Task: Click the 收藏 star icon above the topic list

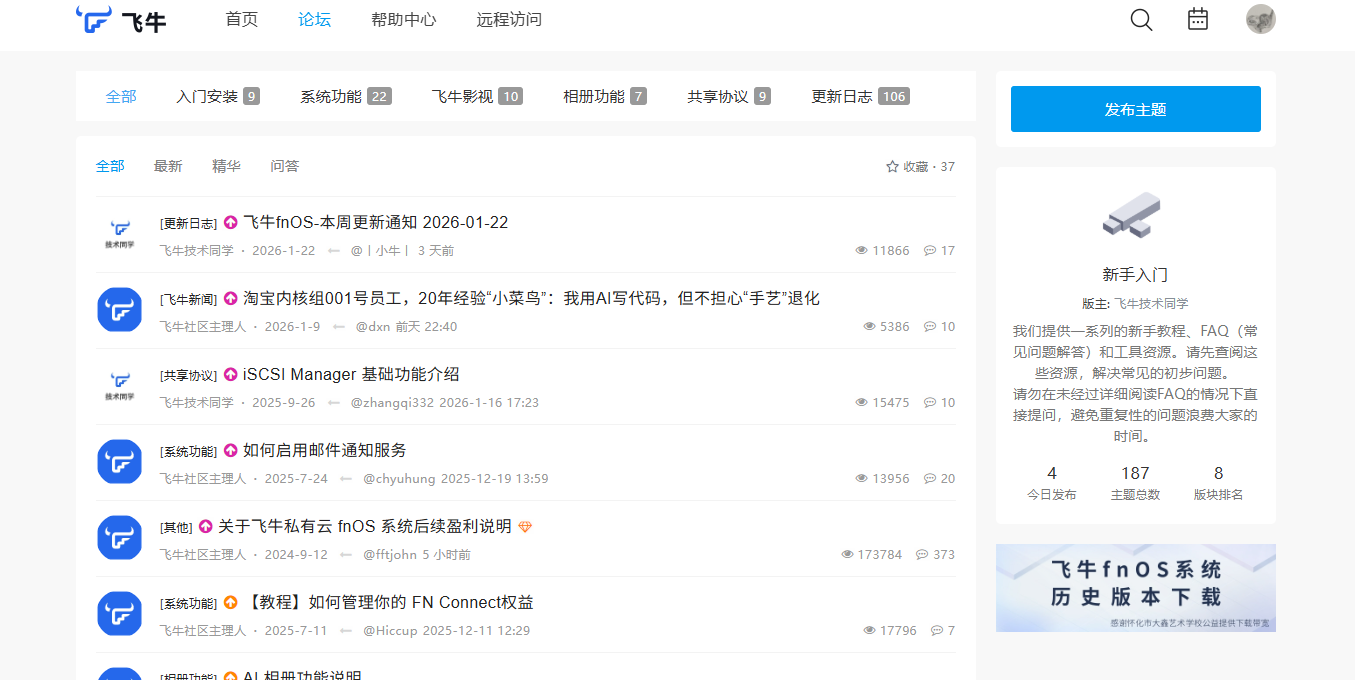Action: 891,166
